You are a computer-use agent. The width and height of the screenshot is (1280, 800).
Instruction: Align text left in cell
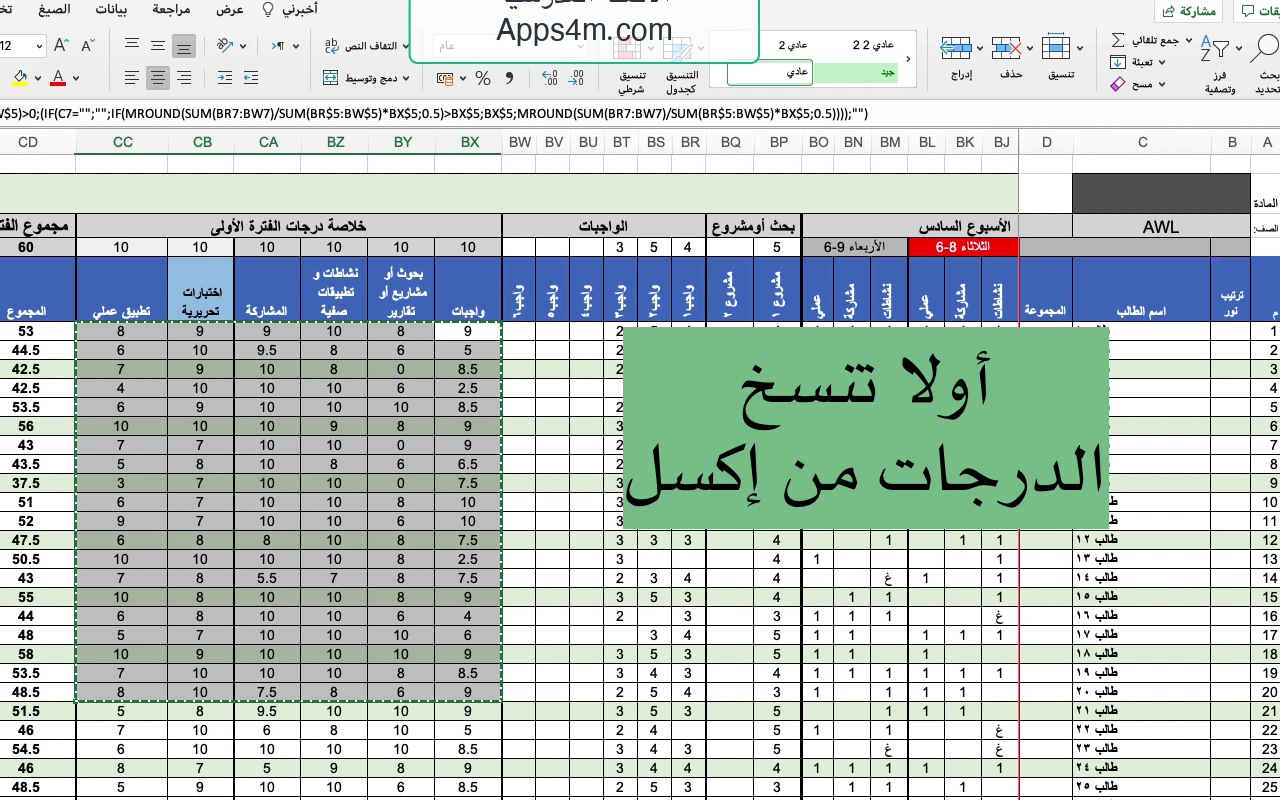point(132,77)
